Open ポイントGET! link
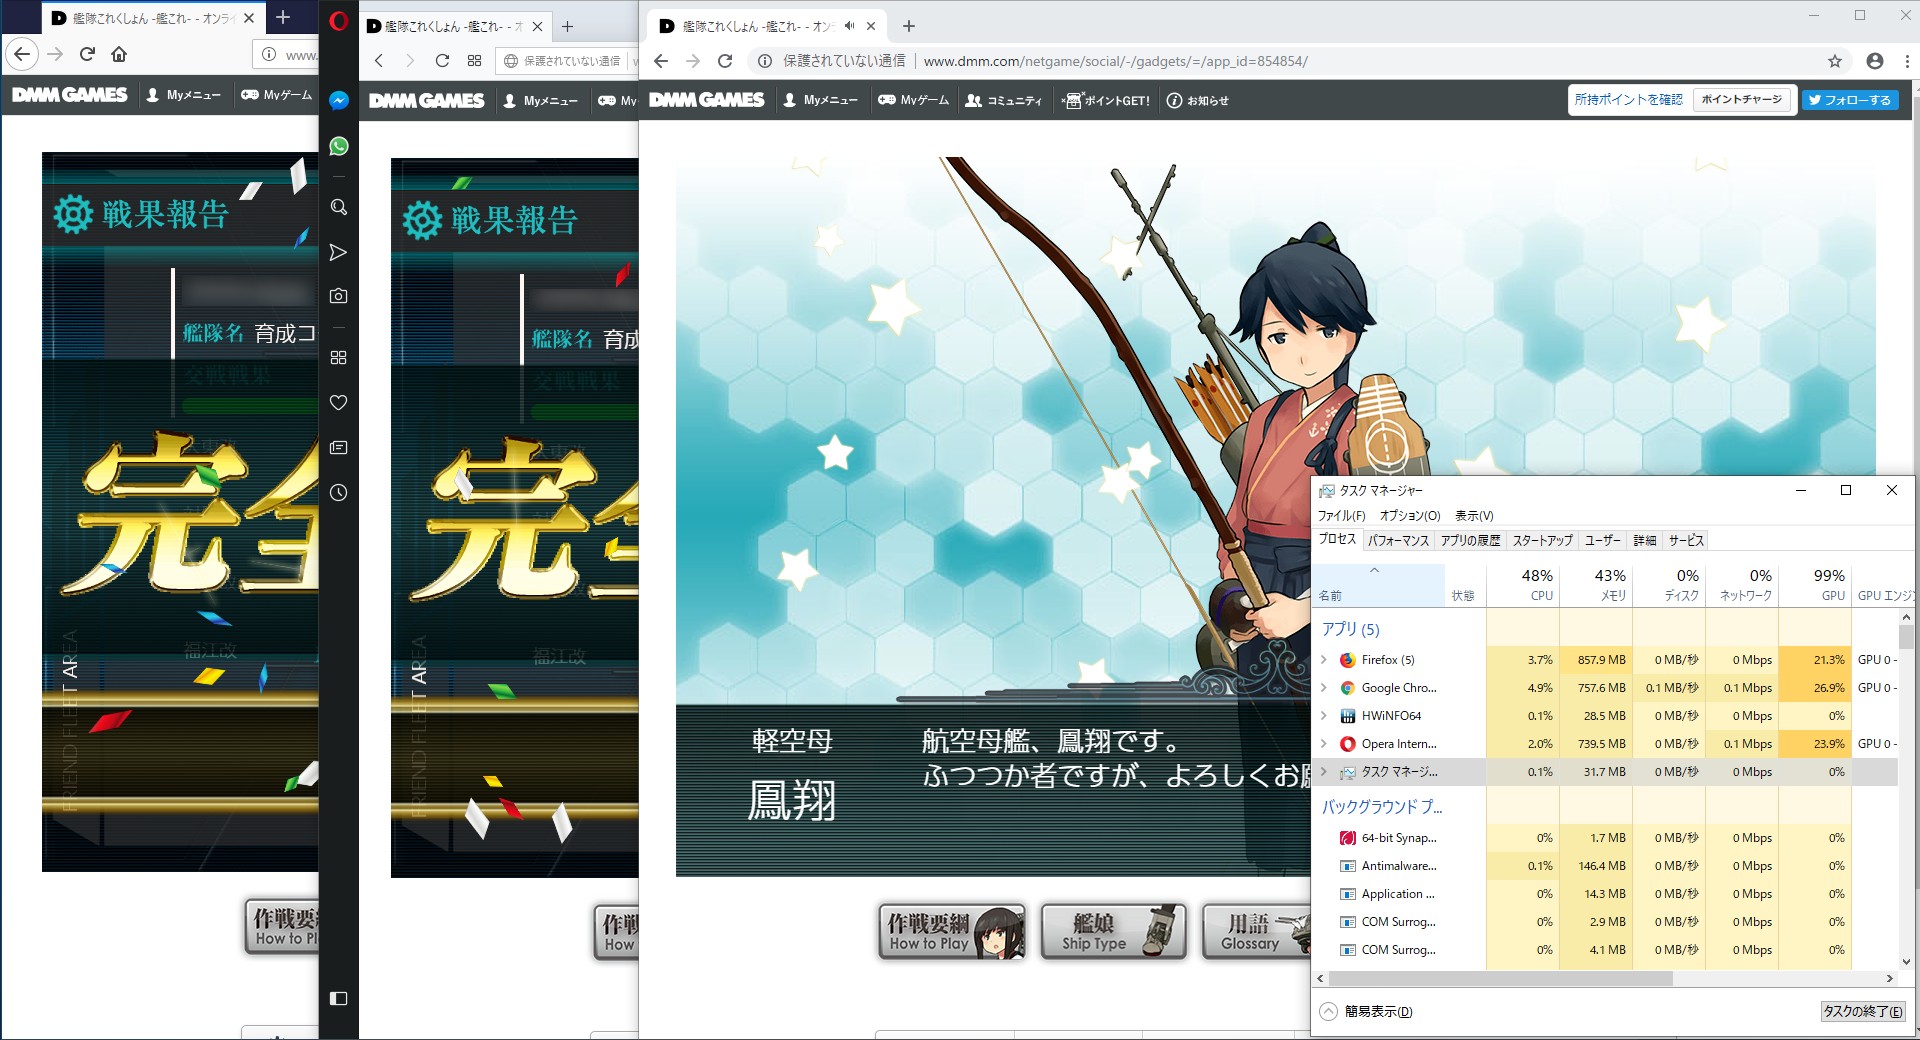This screenshot has width=1920, height=1040. pos(1106,100)
